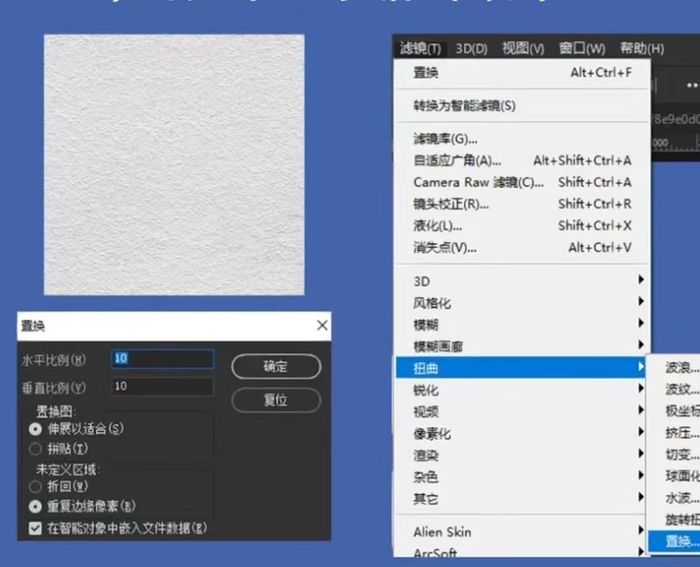Select the 折回 wrap-around radio option

37,486
